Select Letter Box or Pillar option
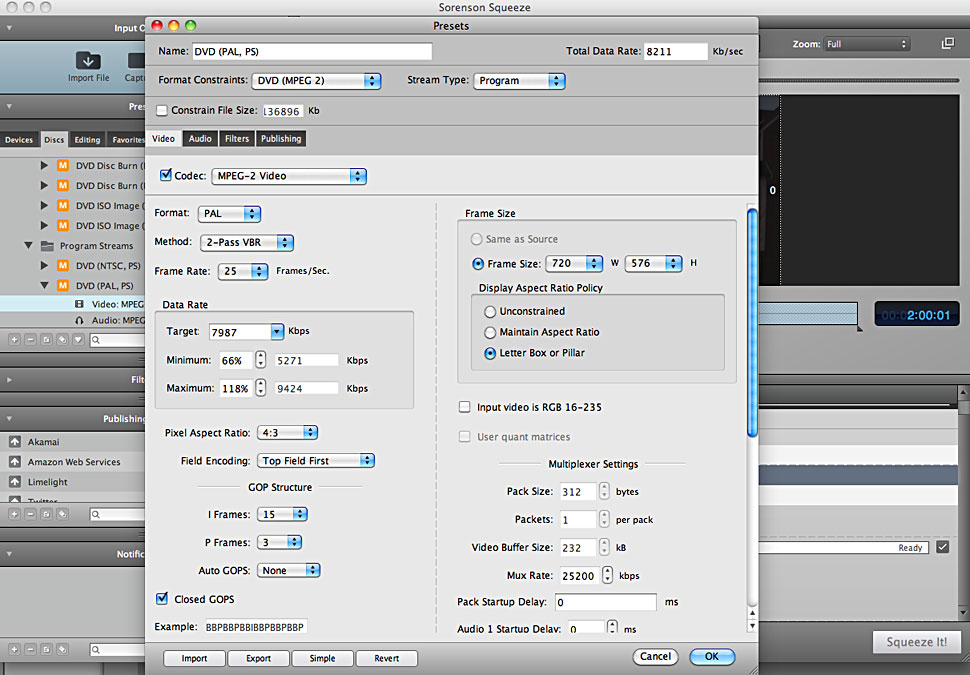Screen dimensions: 970x675 [x=490, y=353]
